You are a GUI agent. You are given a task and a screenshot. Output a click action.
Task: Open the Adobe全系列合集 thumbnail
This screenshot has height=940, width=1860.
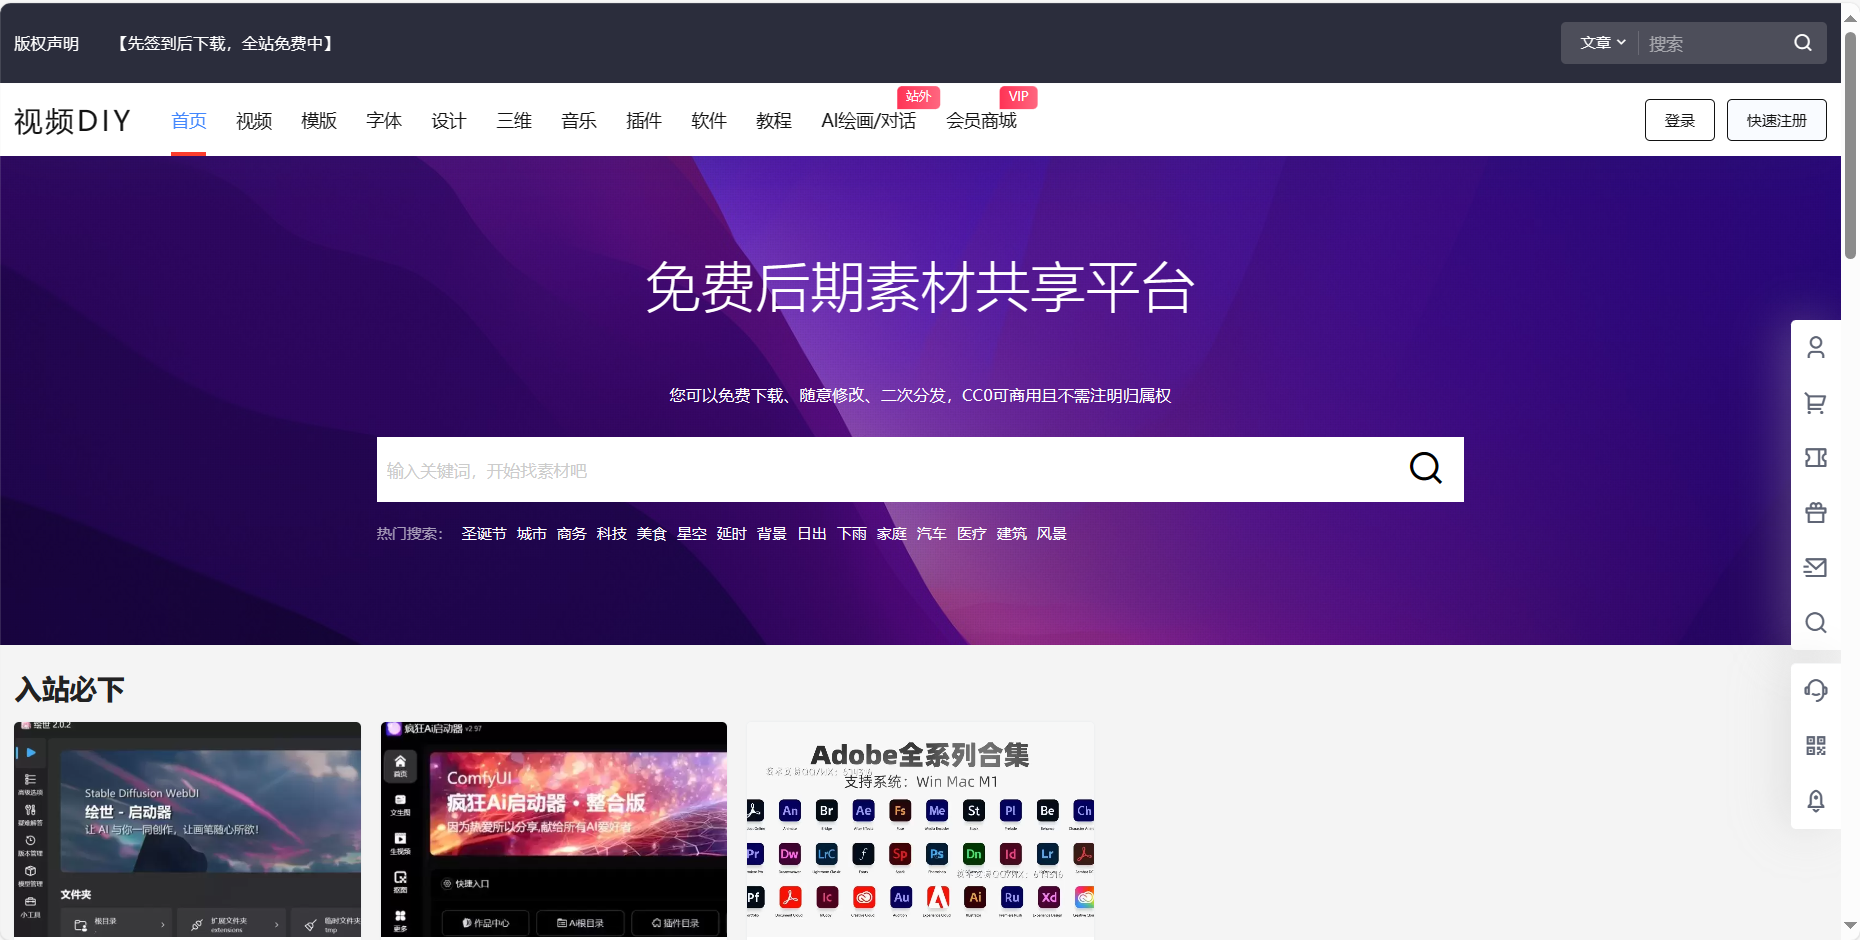[920, 830]
